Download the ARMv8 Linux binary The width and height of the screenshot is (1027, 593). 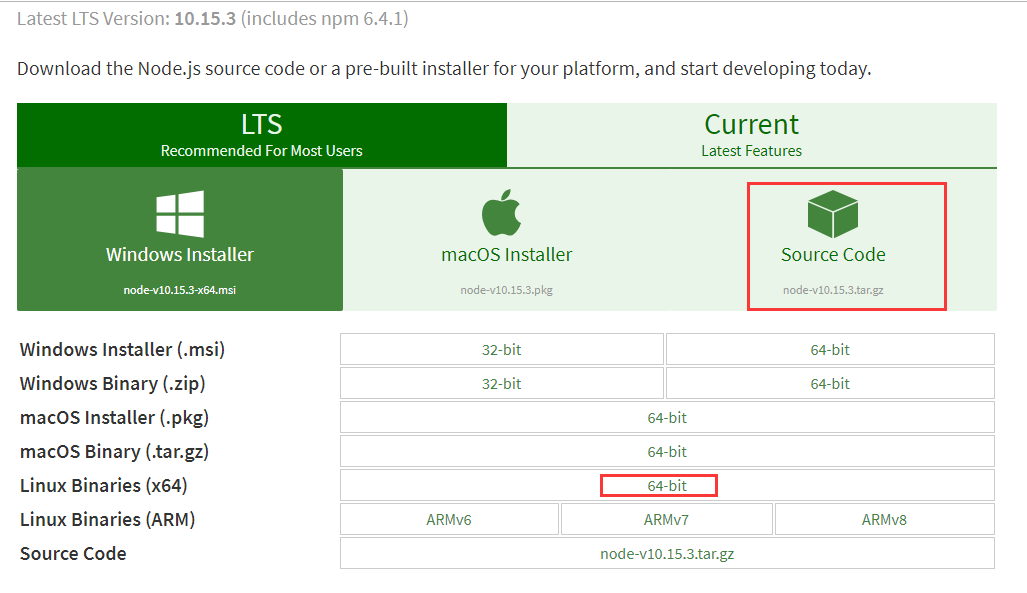pos(884,520)
